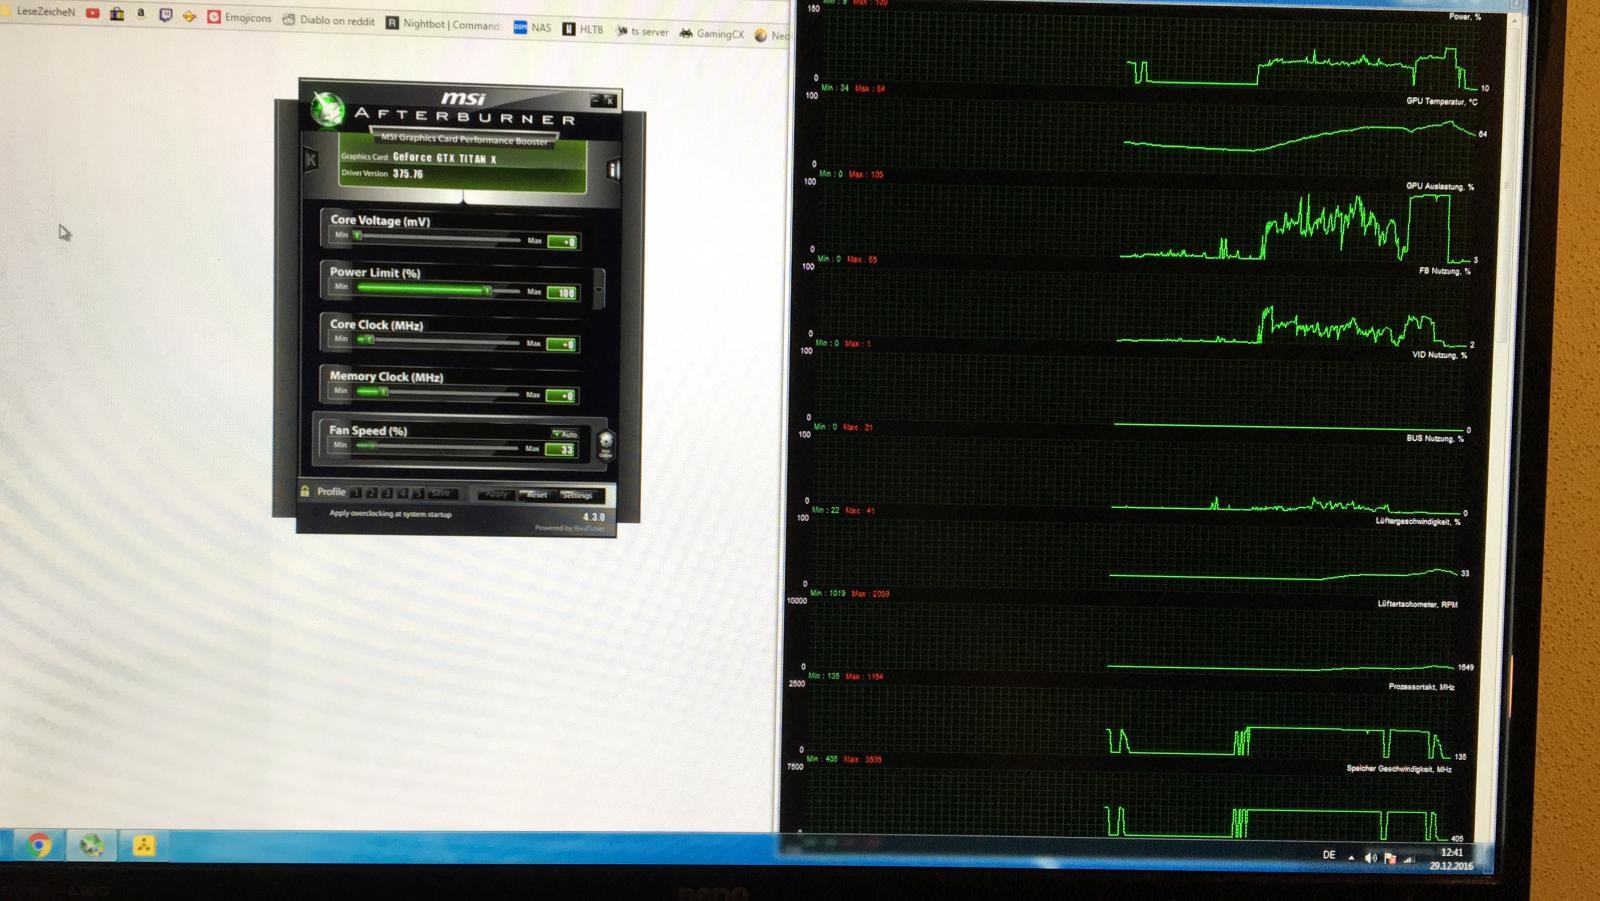The image size is (1600, 901).
Task: Adjust the Core Clock slider
Action: [x=438, y=342]
